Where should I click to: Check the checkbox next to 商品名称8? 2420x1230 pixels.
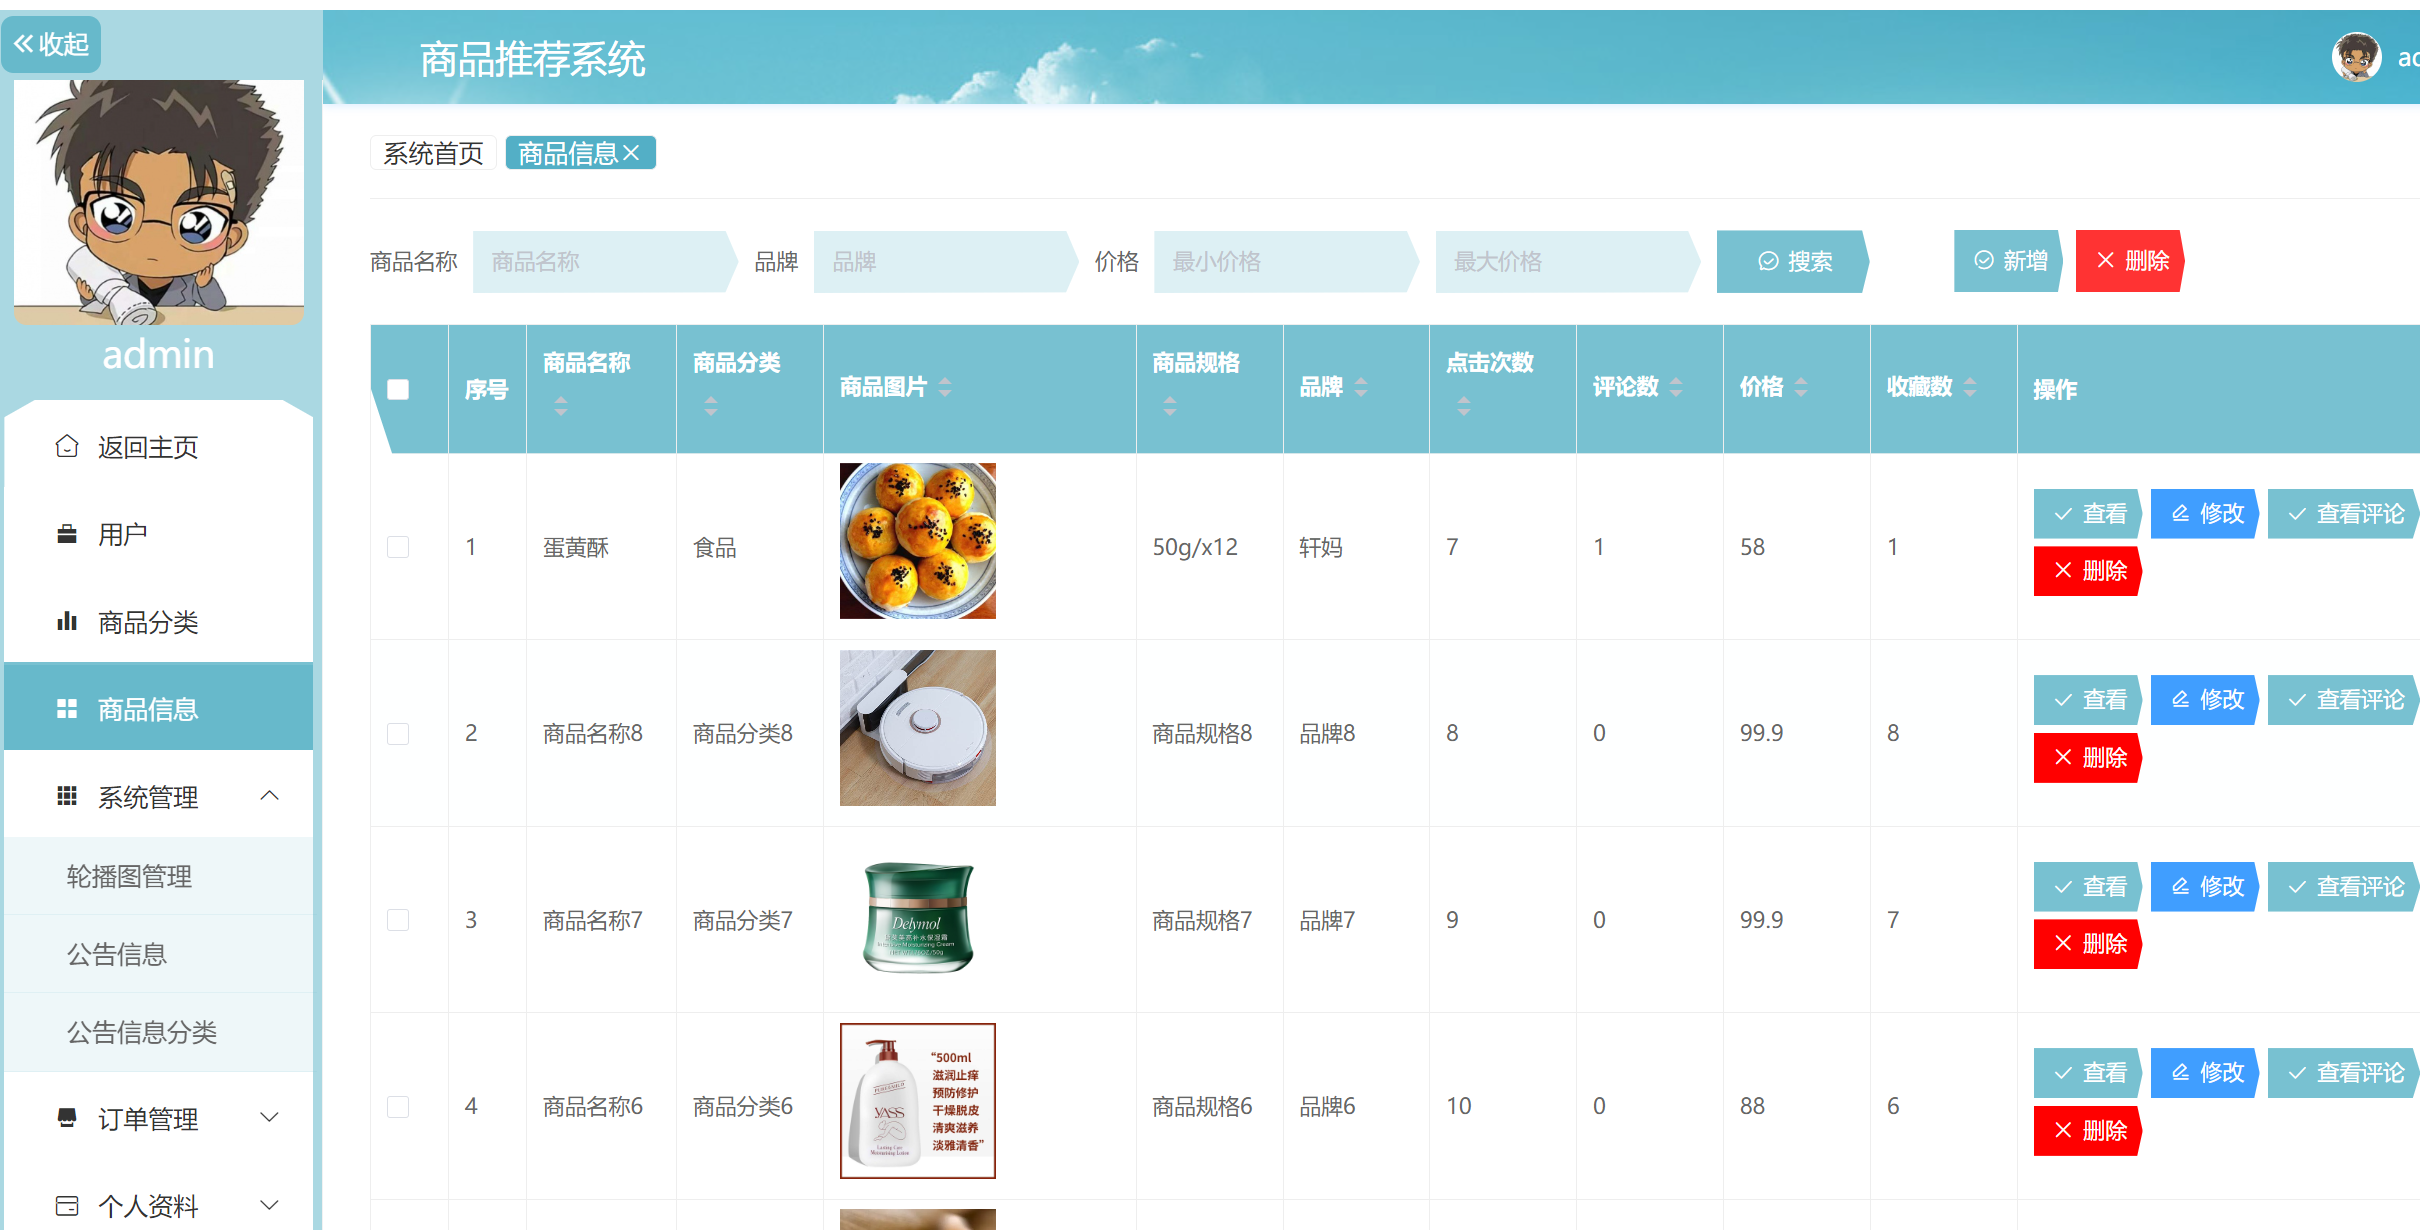click(398, 733)
